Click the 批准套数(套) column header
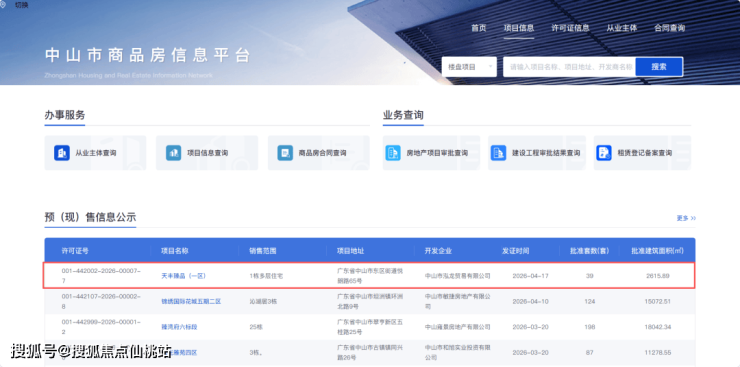This screenshot has width=740, height=367. click(589, 250)
